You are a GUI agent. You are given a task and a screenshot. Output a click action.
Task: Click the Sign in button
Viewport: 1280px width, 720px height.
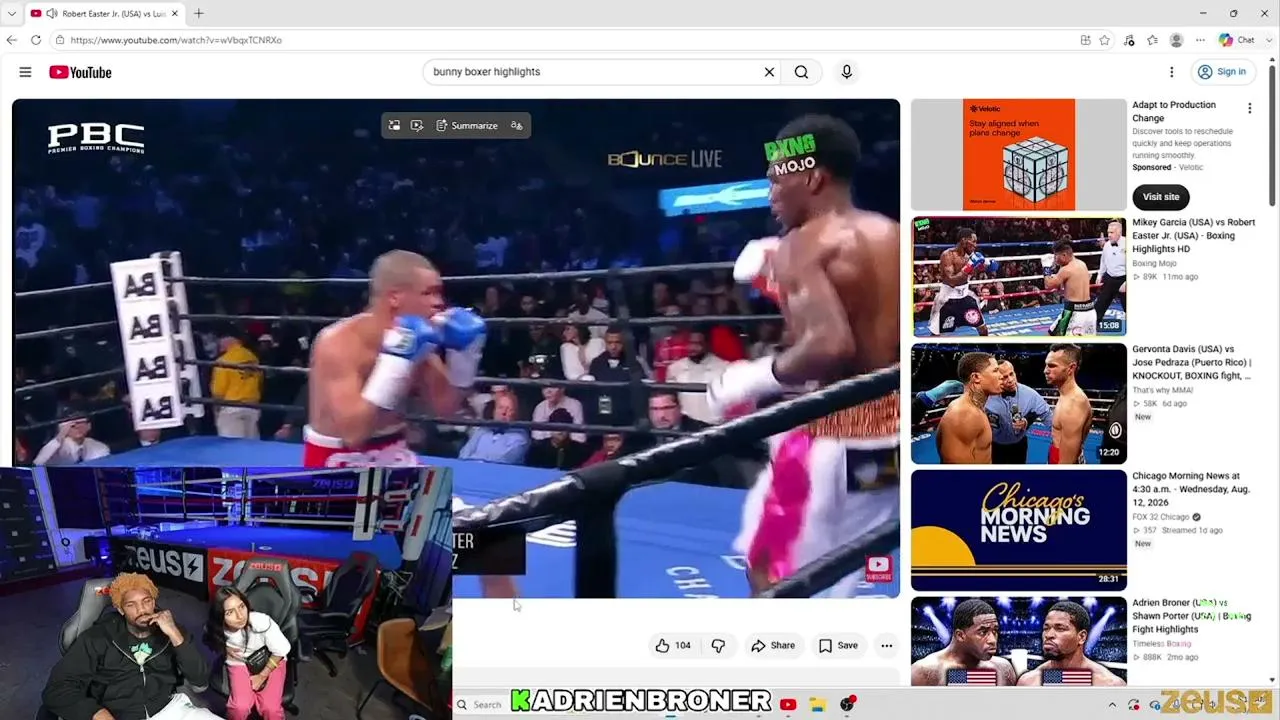[1223, 72]
